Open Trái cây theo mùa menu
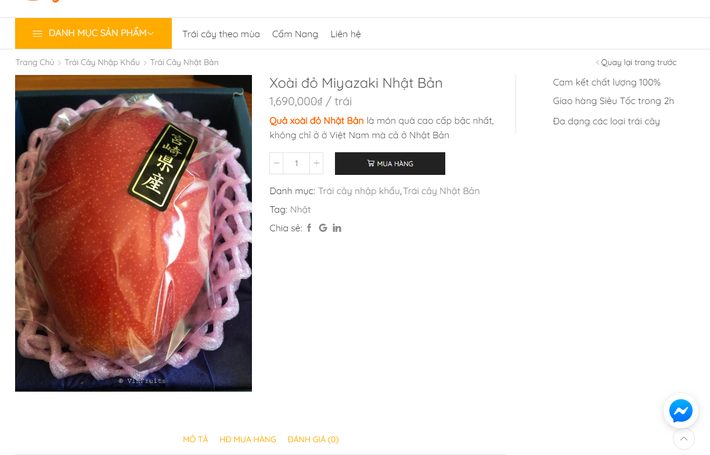The height and width of the screenshot is (455, 710). click(x=221, y=34)
